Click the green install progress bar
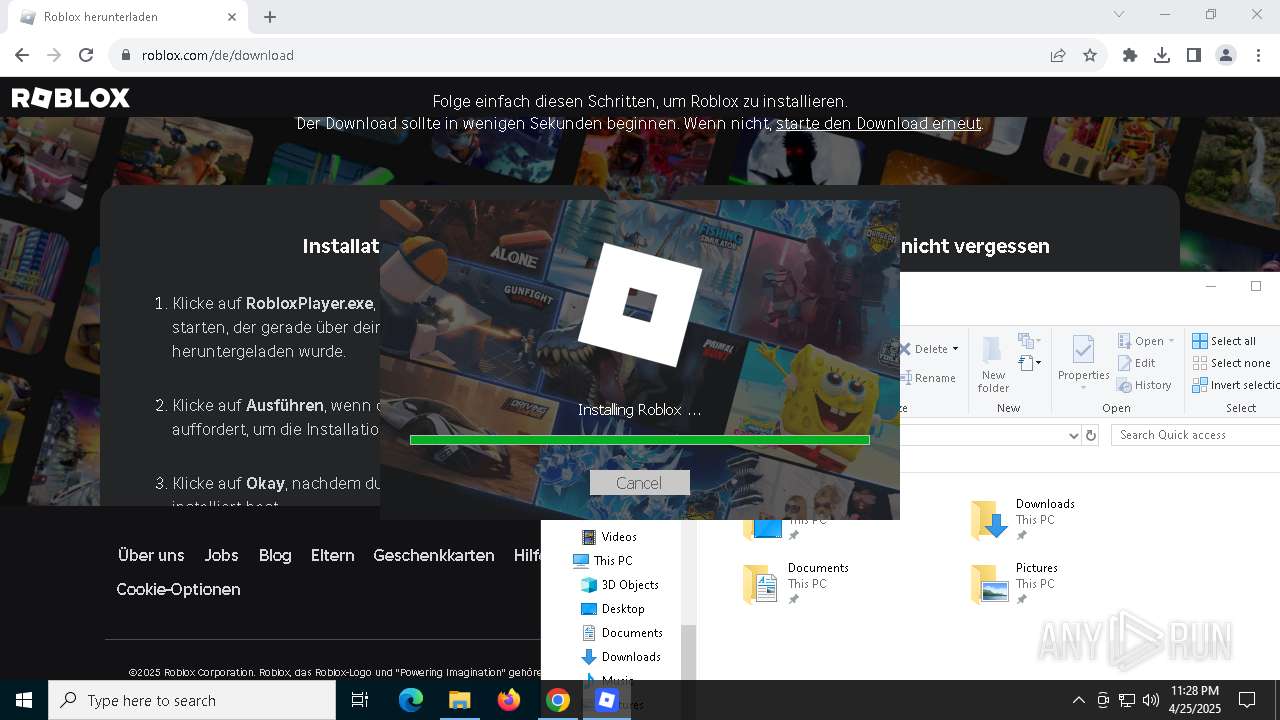Screen dimensions: 1280x720 click(x=640, y=440)
